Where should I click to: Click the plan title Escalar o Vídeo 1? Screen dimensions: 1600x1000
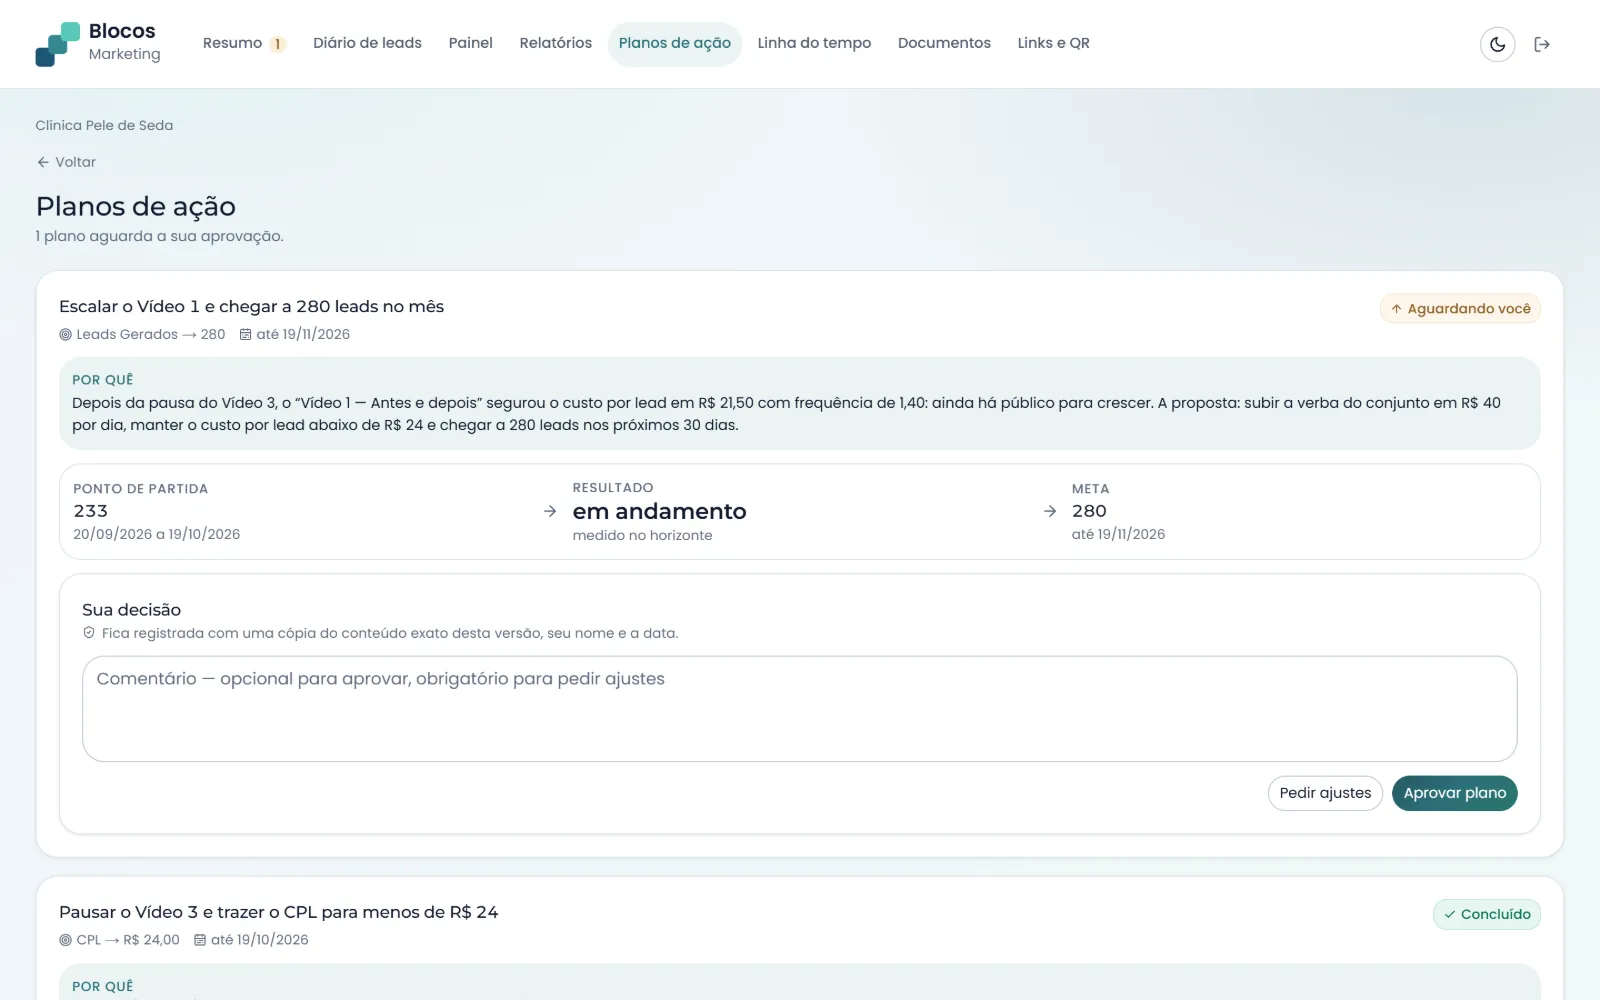(251, 307)
